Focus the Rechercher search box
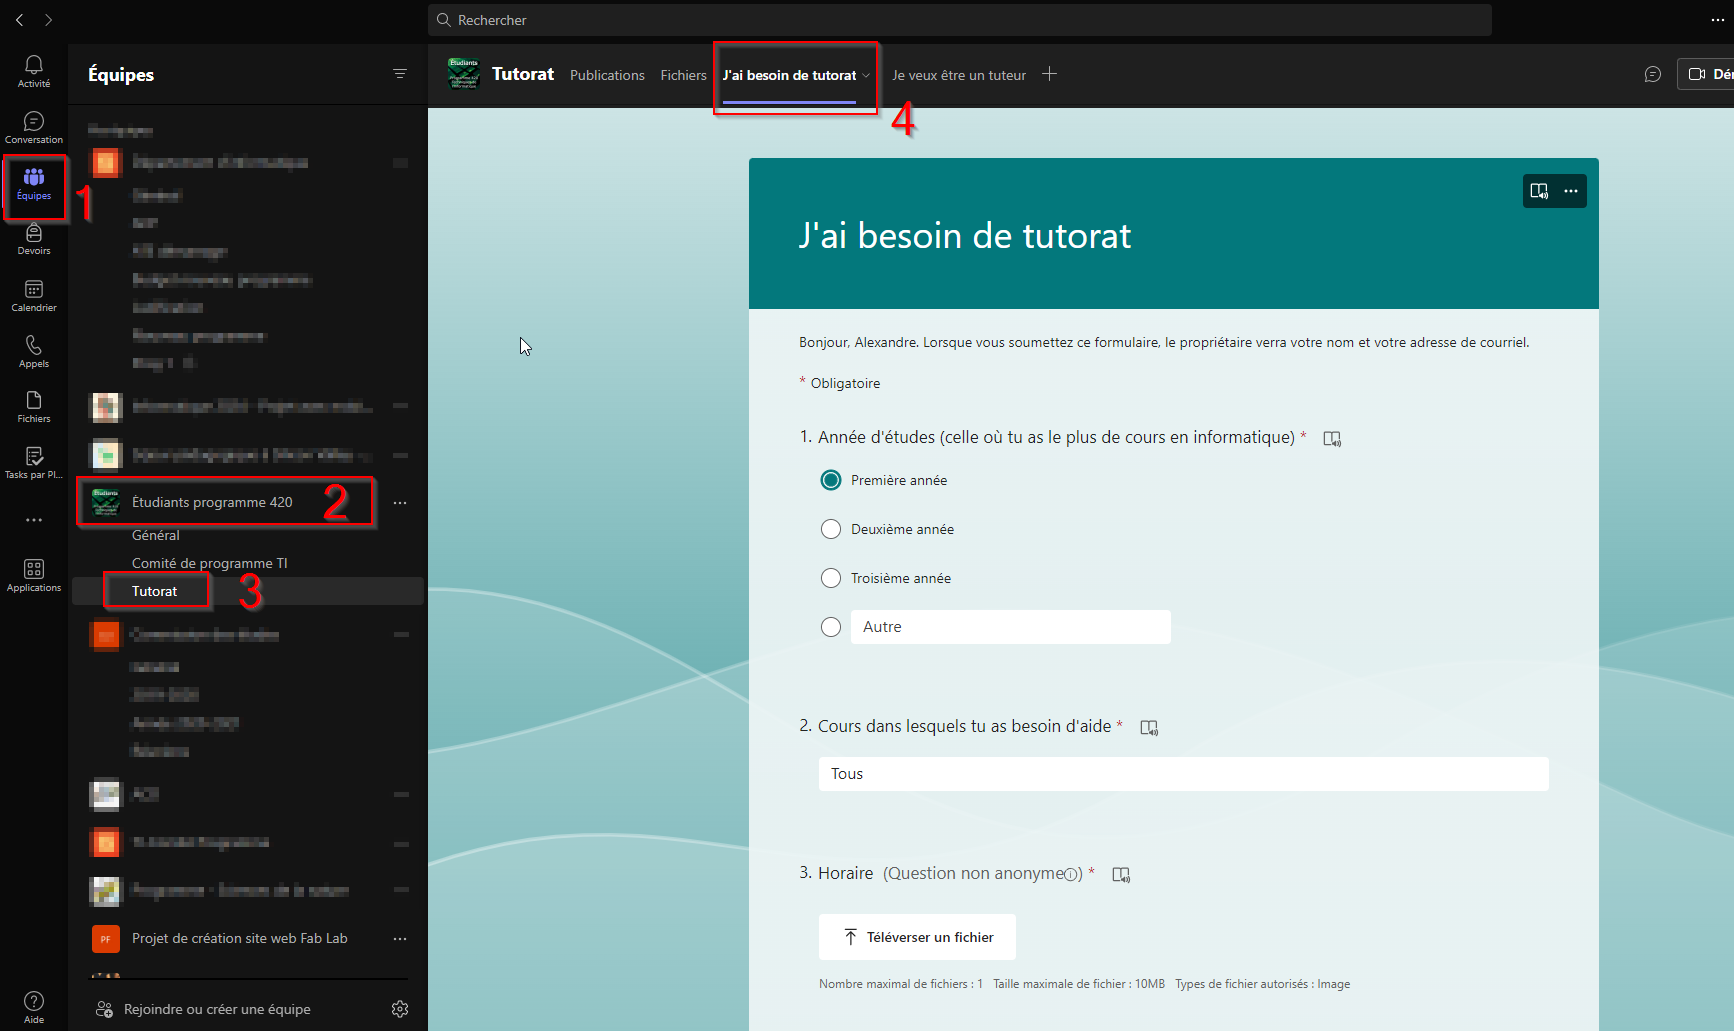This screenshot has height=1031, width=1734. coord(960,20)
